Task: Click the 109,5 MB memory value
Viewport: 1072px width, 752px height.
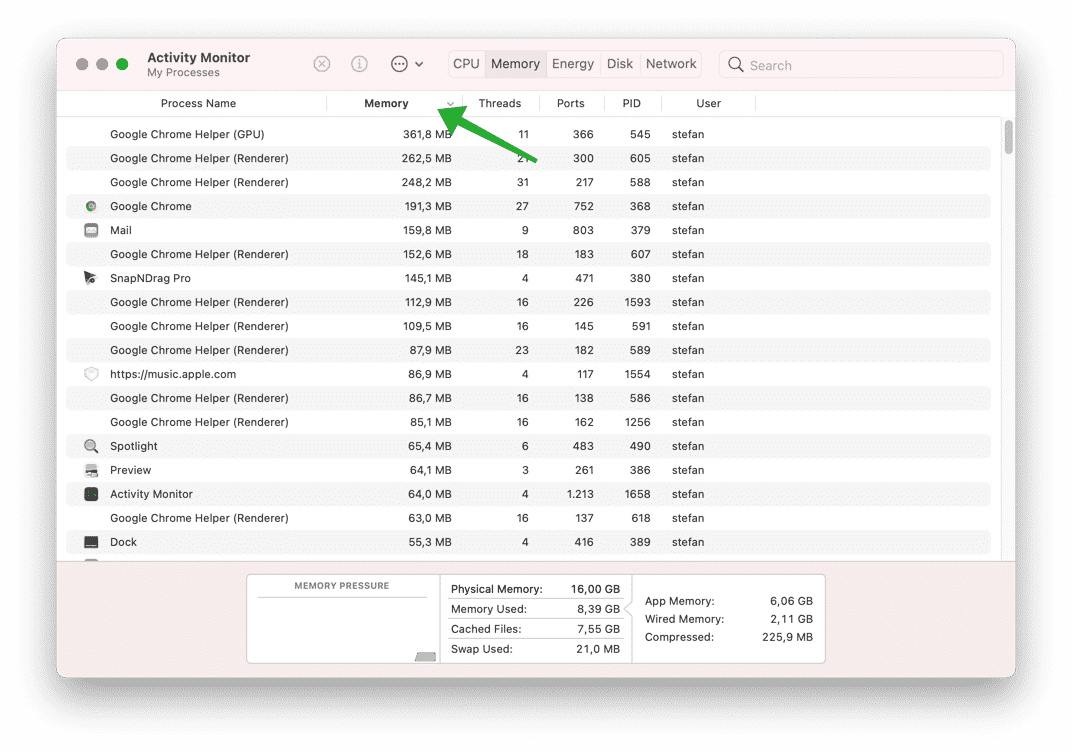Action: (x=427, y=326)
